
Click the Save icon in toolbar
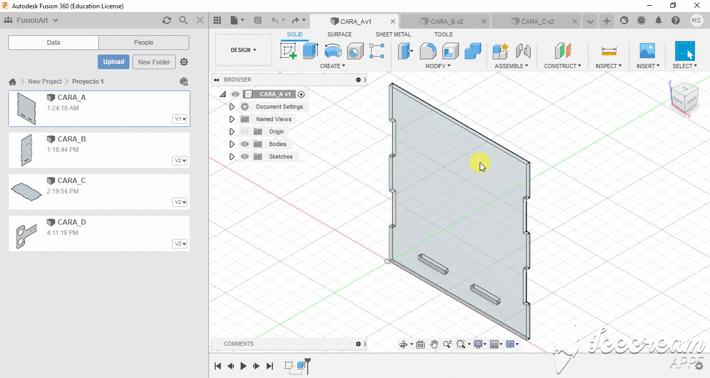(x=258, y=20)
